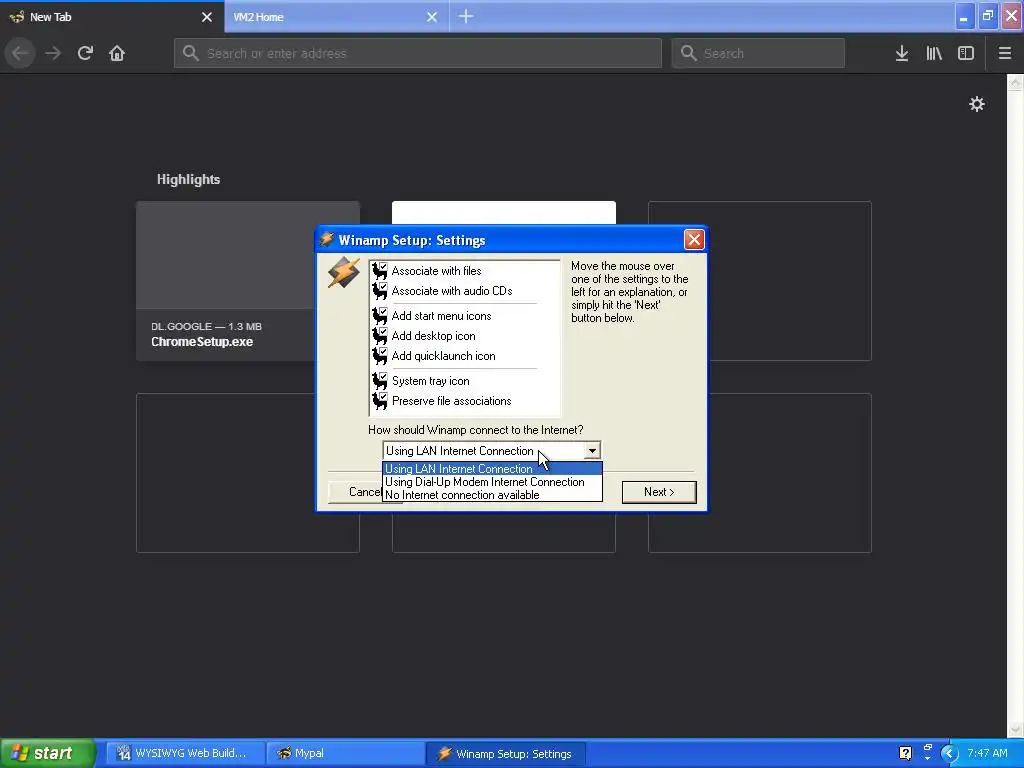1024x768 pixels.
Task: Click llama icon beside Preserve file associations
Action: pyautogui.click(x=379, y=402)
